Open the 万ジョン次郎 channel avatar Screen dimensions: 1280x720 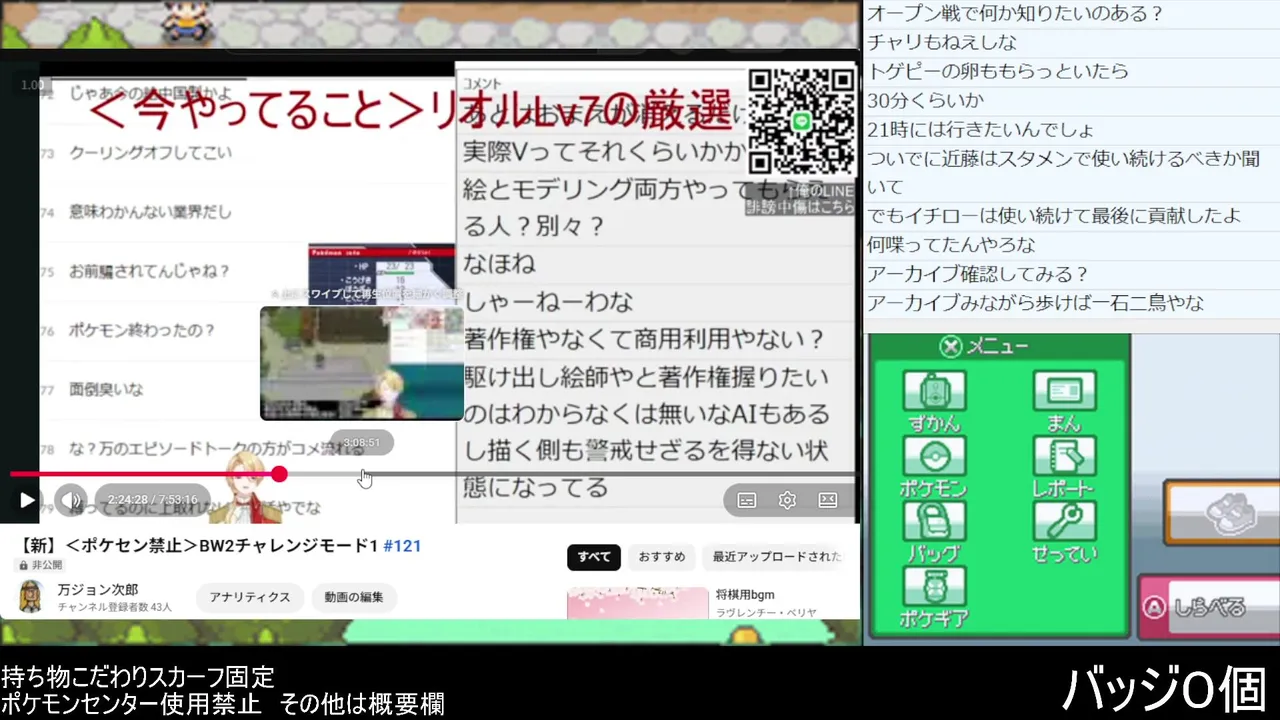point(32,597)
